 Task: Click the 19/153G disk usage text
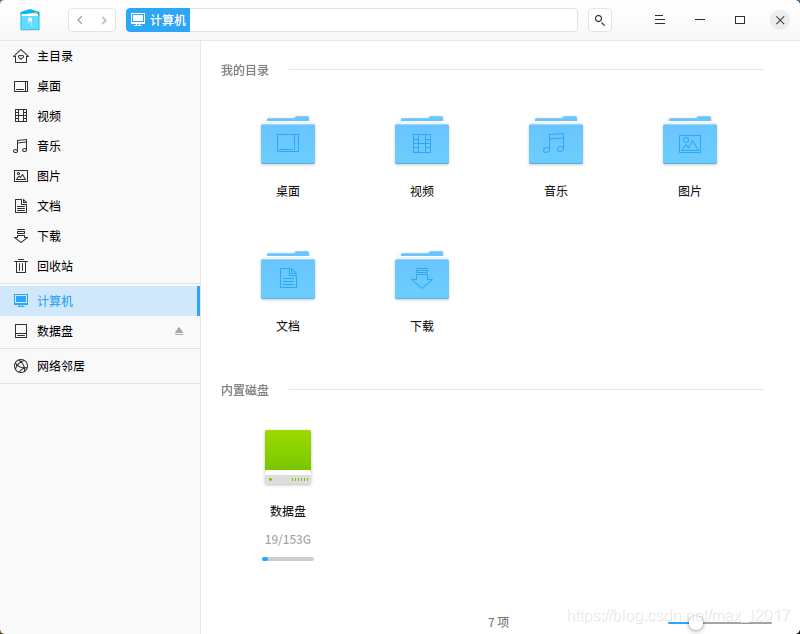pos(288,540)
